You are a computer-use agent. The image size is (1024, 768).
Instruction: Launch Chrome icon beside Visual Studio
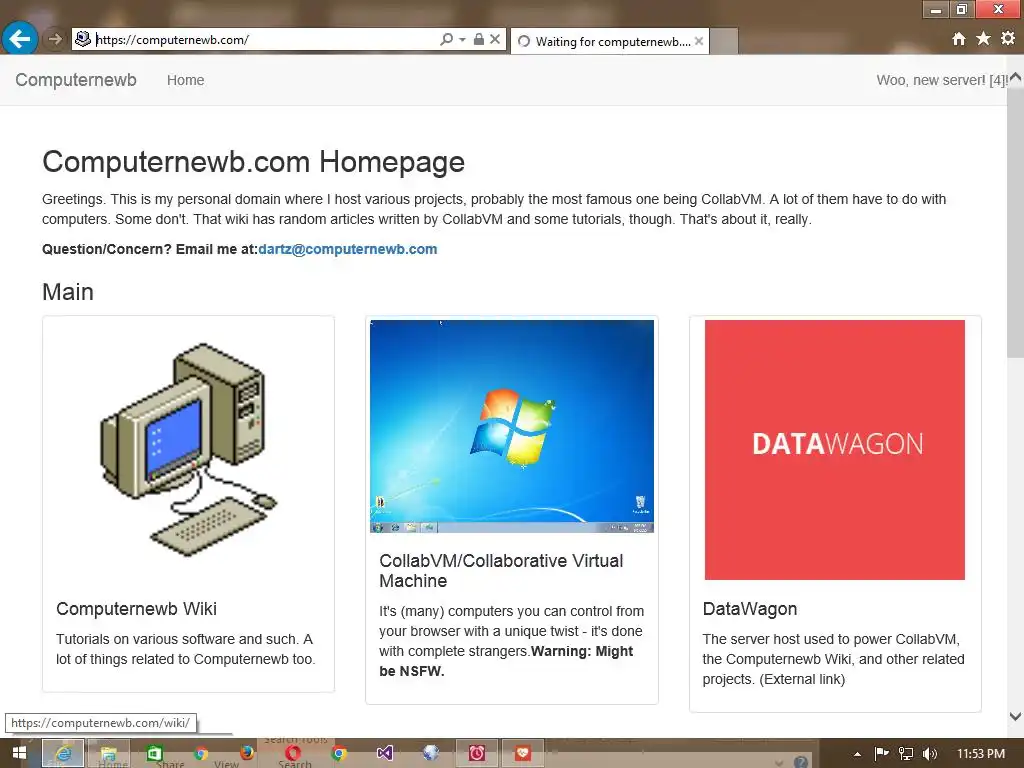coord(338,753)
